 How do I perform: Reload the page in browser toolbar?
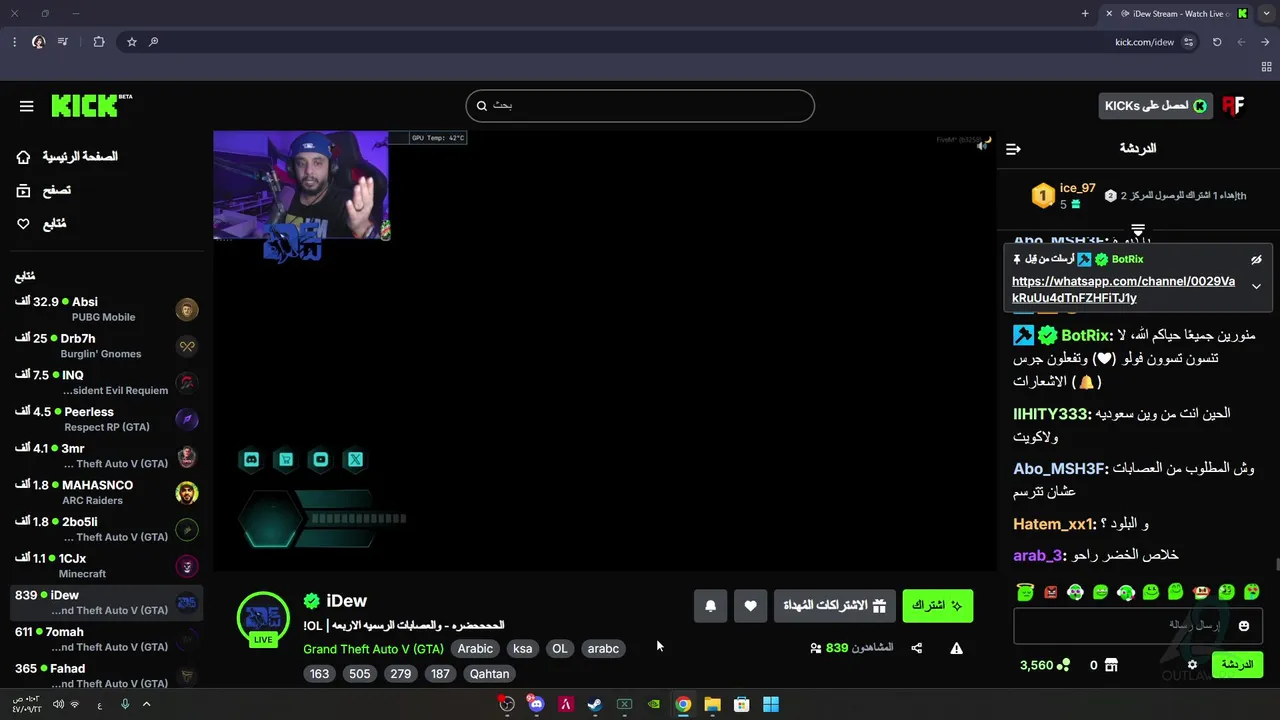click(x=1217, y=42)
